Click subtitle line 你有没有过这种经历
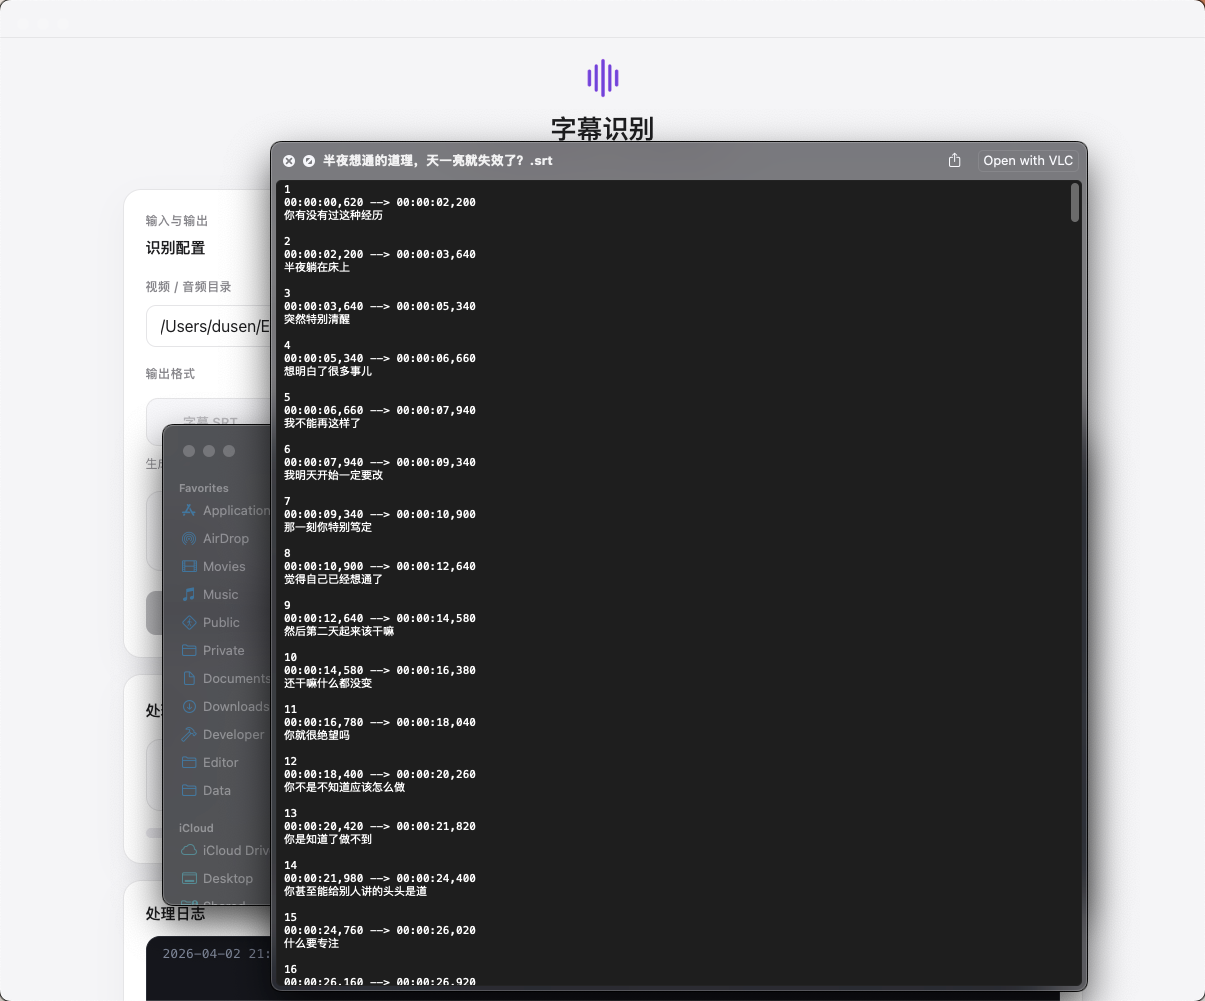1205x1001 pixels. coord(333,215)
